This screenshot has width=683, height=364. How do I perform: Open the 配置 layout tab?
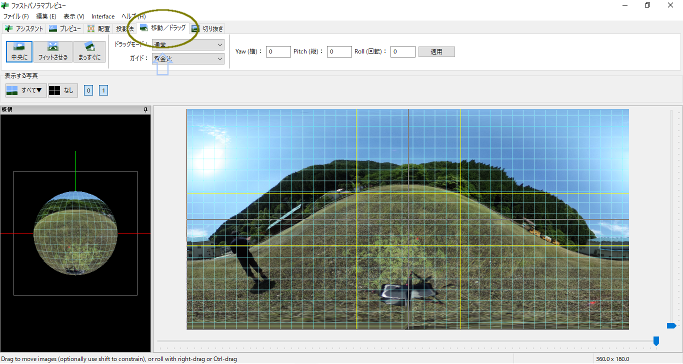pos(98,29)
